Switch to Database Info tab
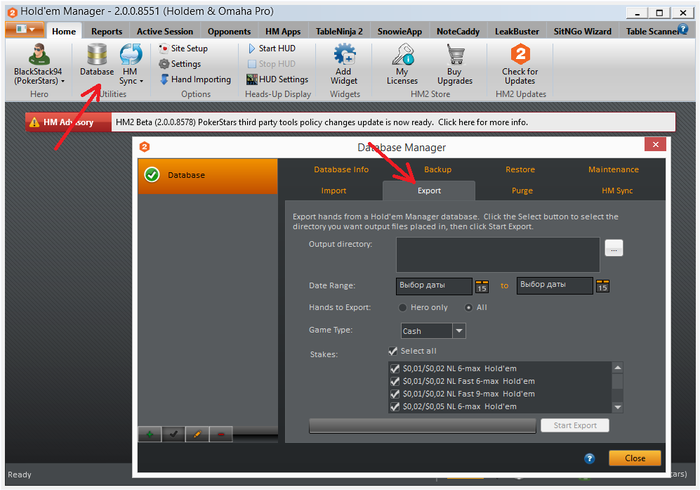This screenshot has width=700, height=490. click(341, 170)
